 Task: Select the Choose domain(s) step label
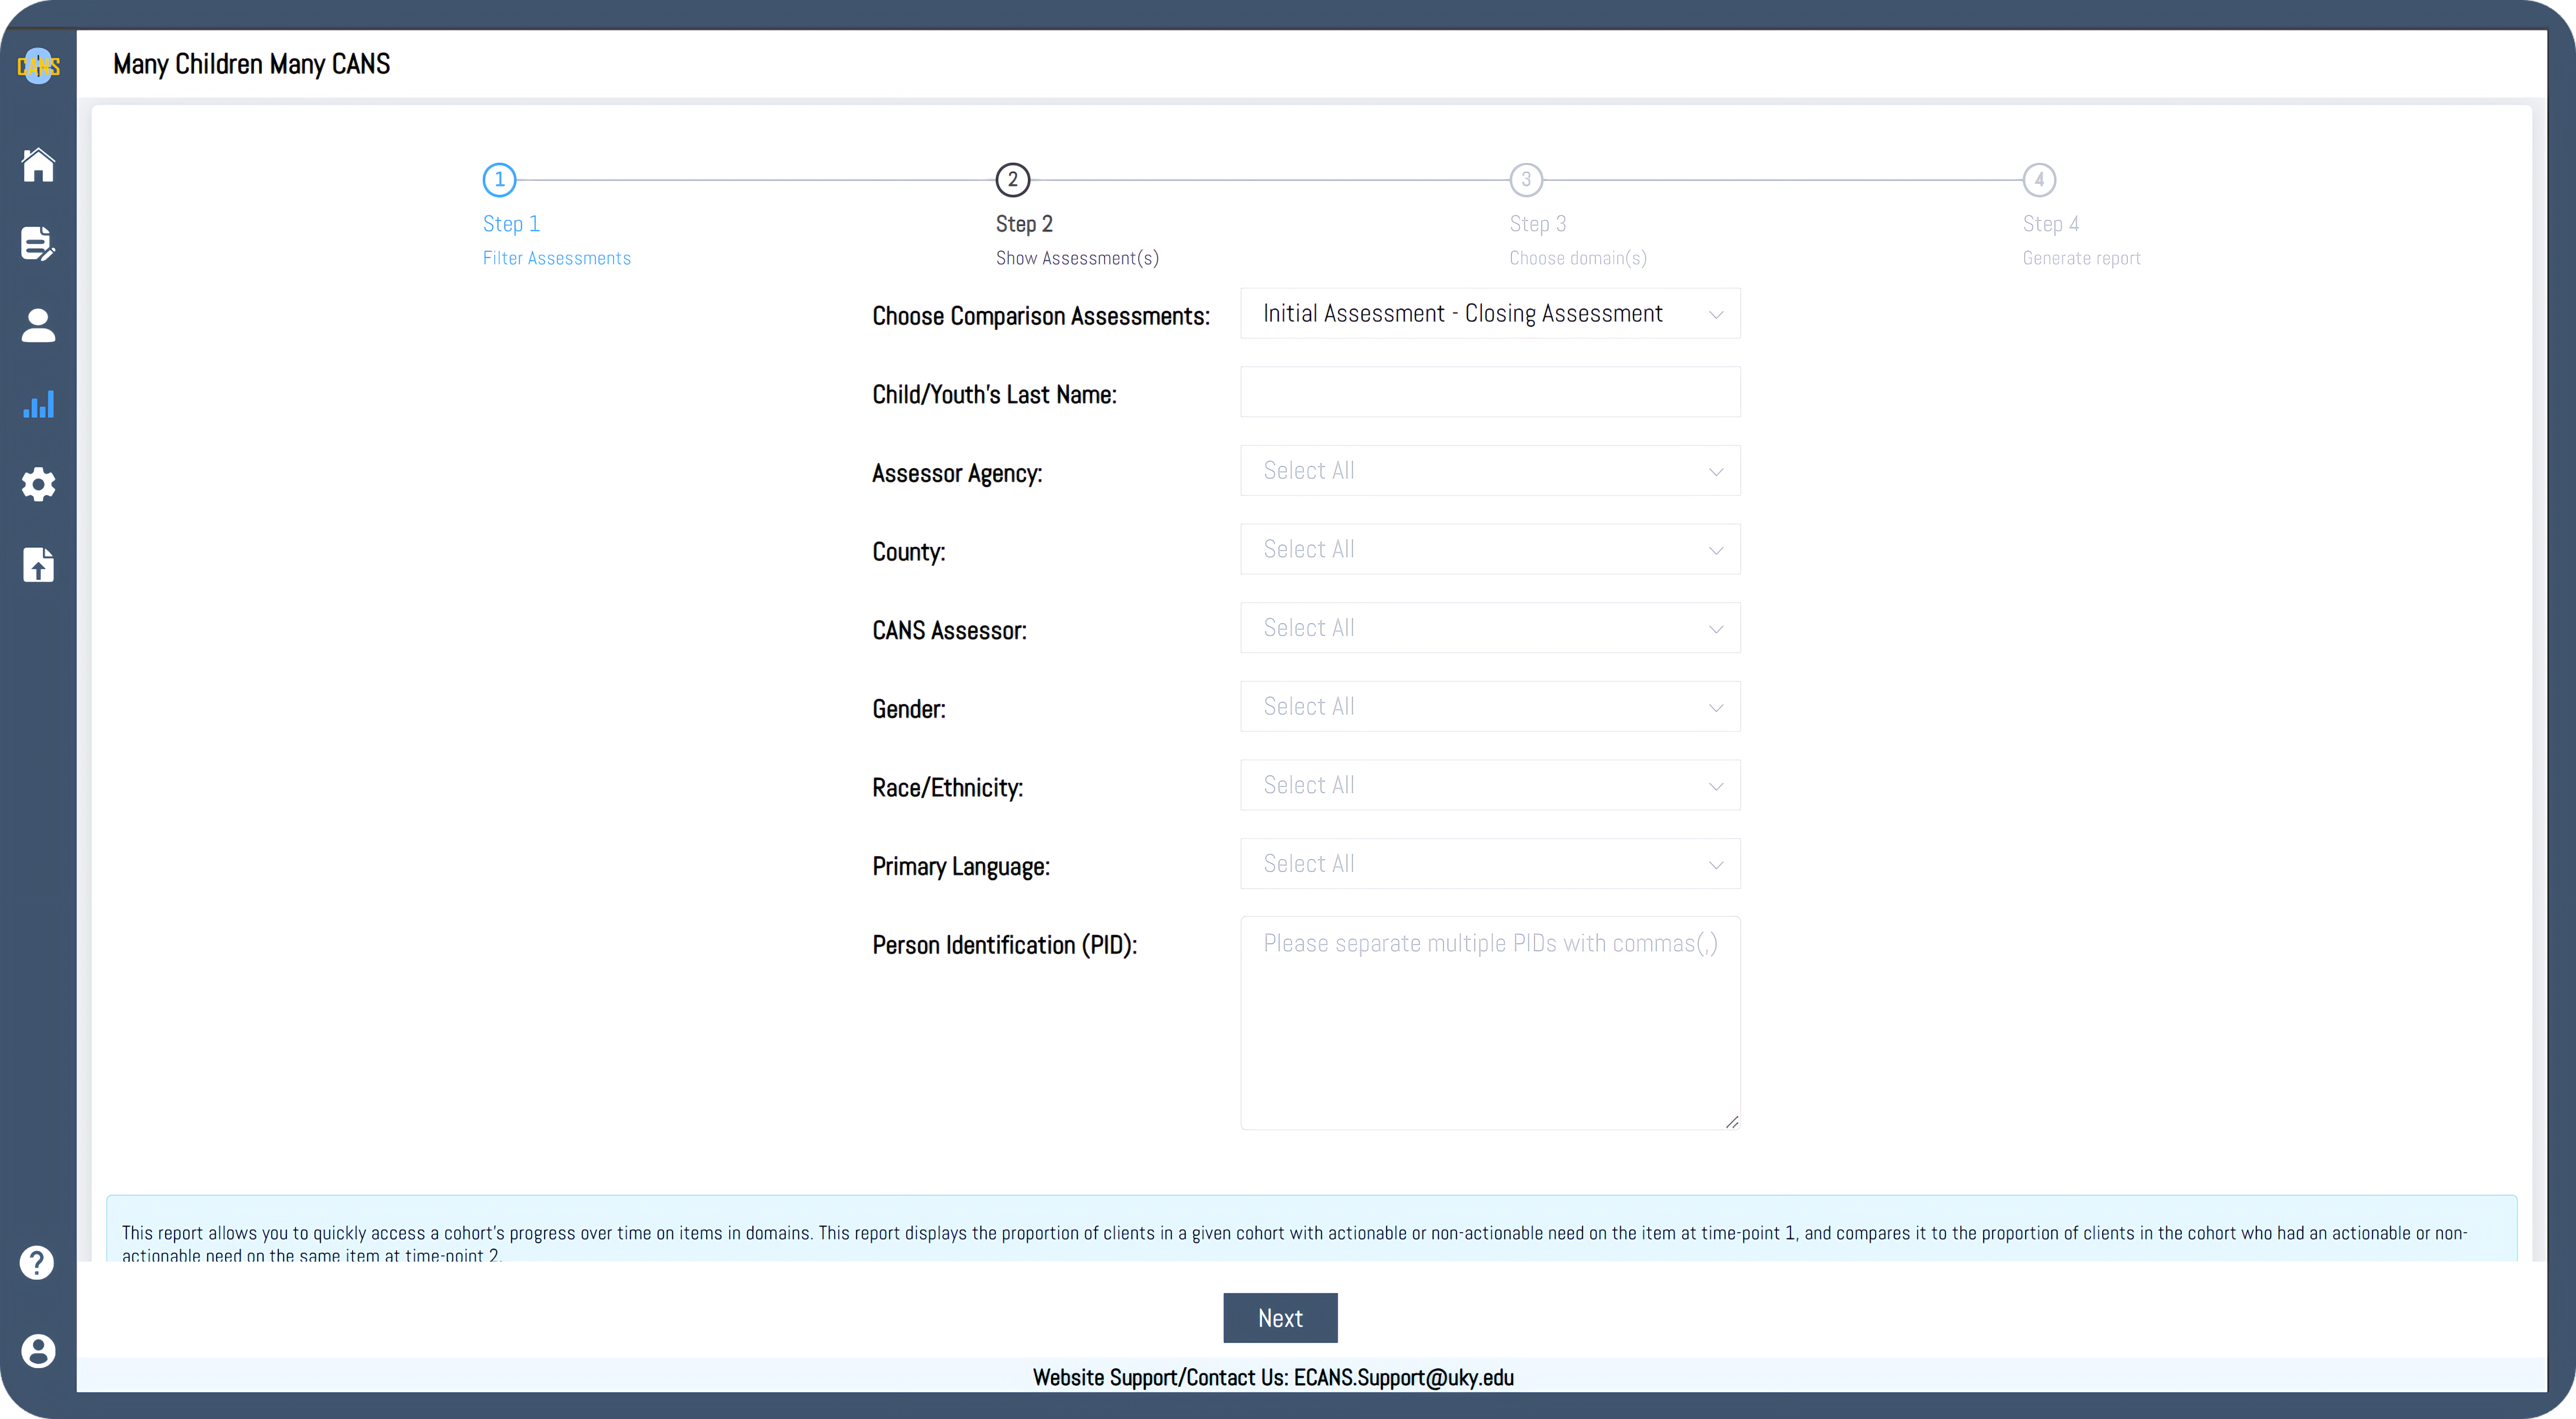click(1578, 258)
